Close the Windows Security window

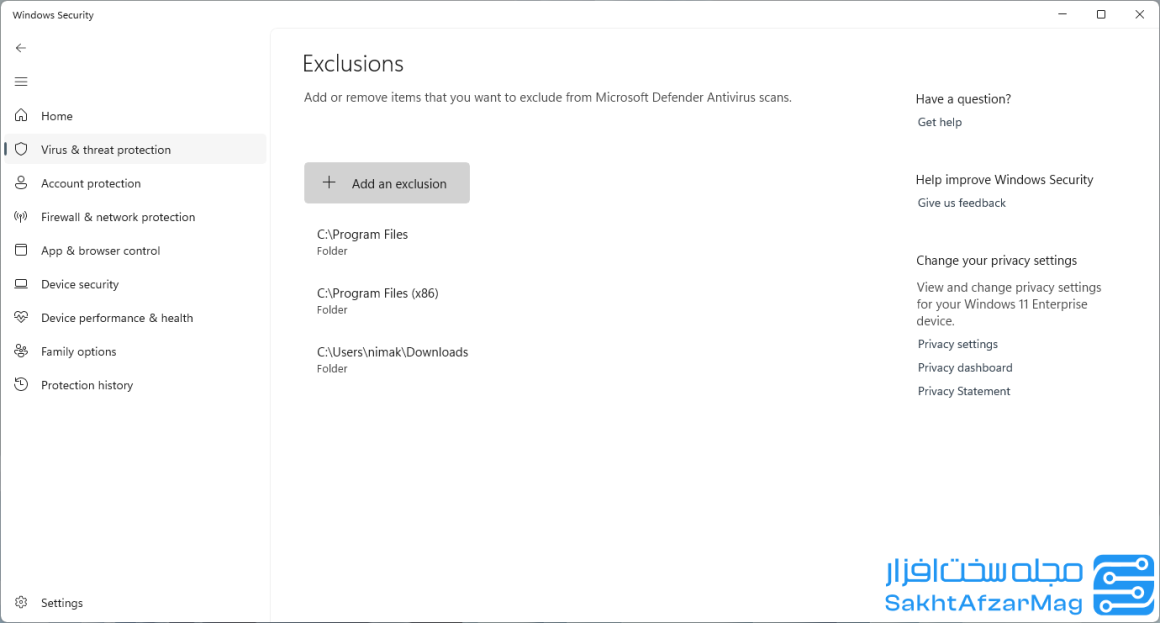click(1139, 14)
